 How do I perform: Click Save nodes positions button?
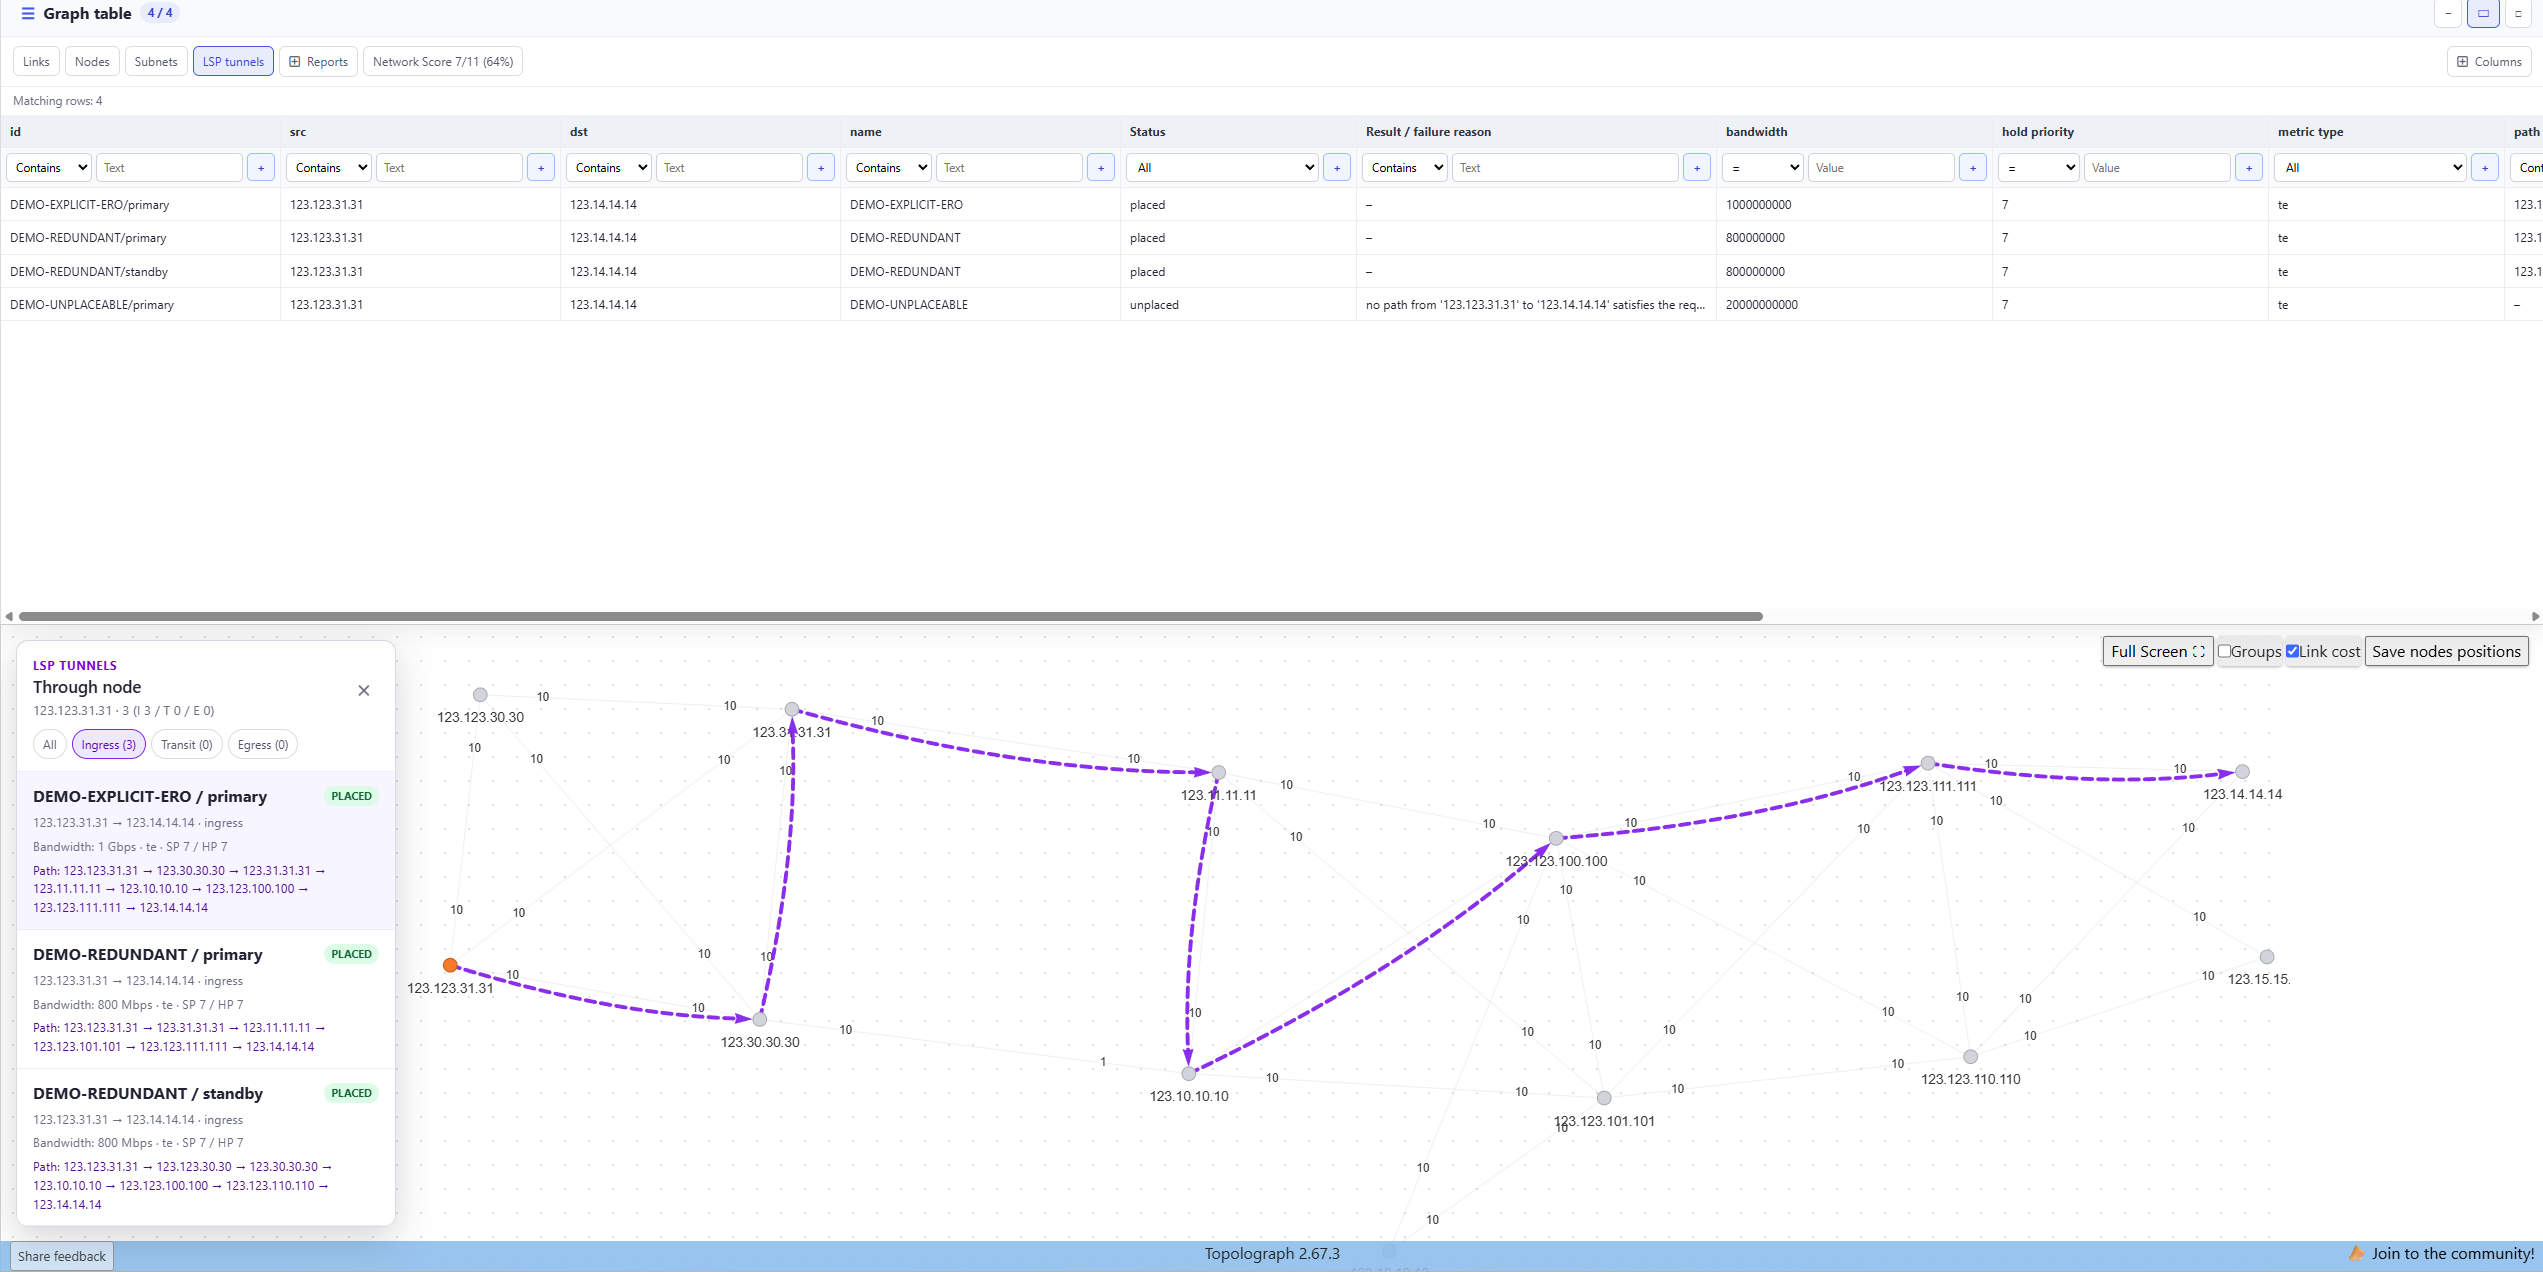[x=2446, y=651]
